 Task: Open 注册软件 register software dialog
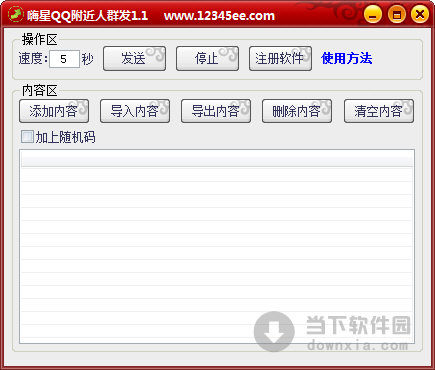tap(280, 59)
